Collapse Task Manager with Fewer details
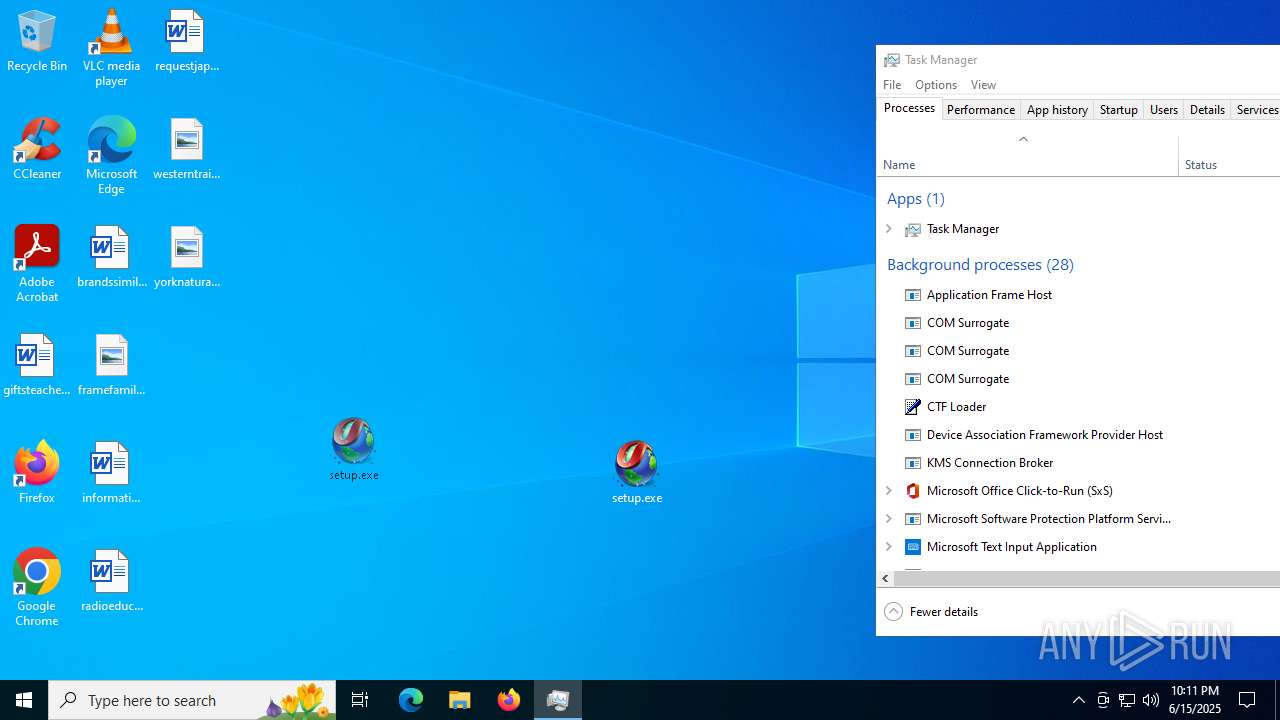The width and height of the screenshot is (1280, 720). tap(931, 612)
